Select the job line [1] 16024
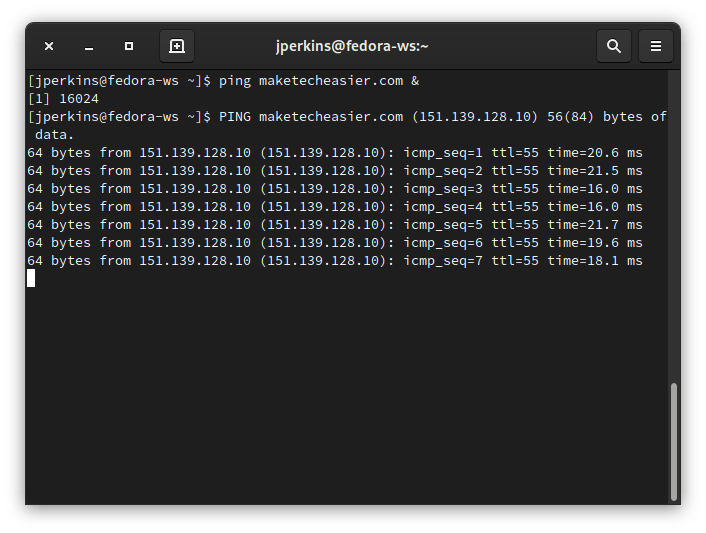Image resolution: width=706 pixels, height=533 pixels. click(x=63, y=99)
